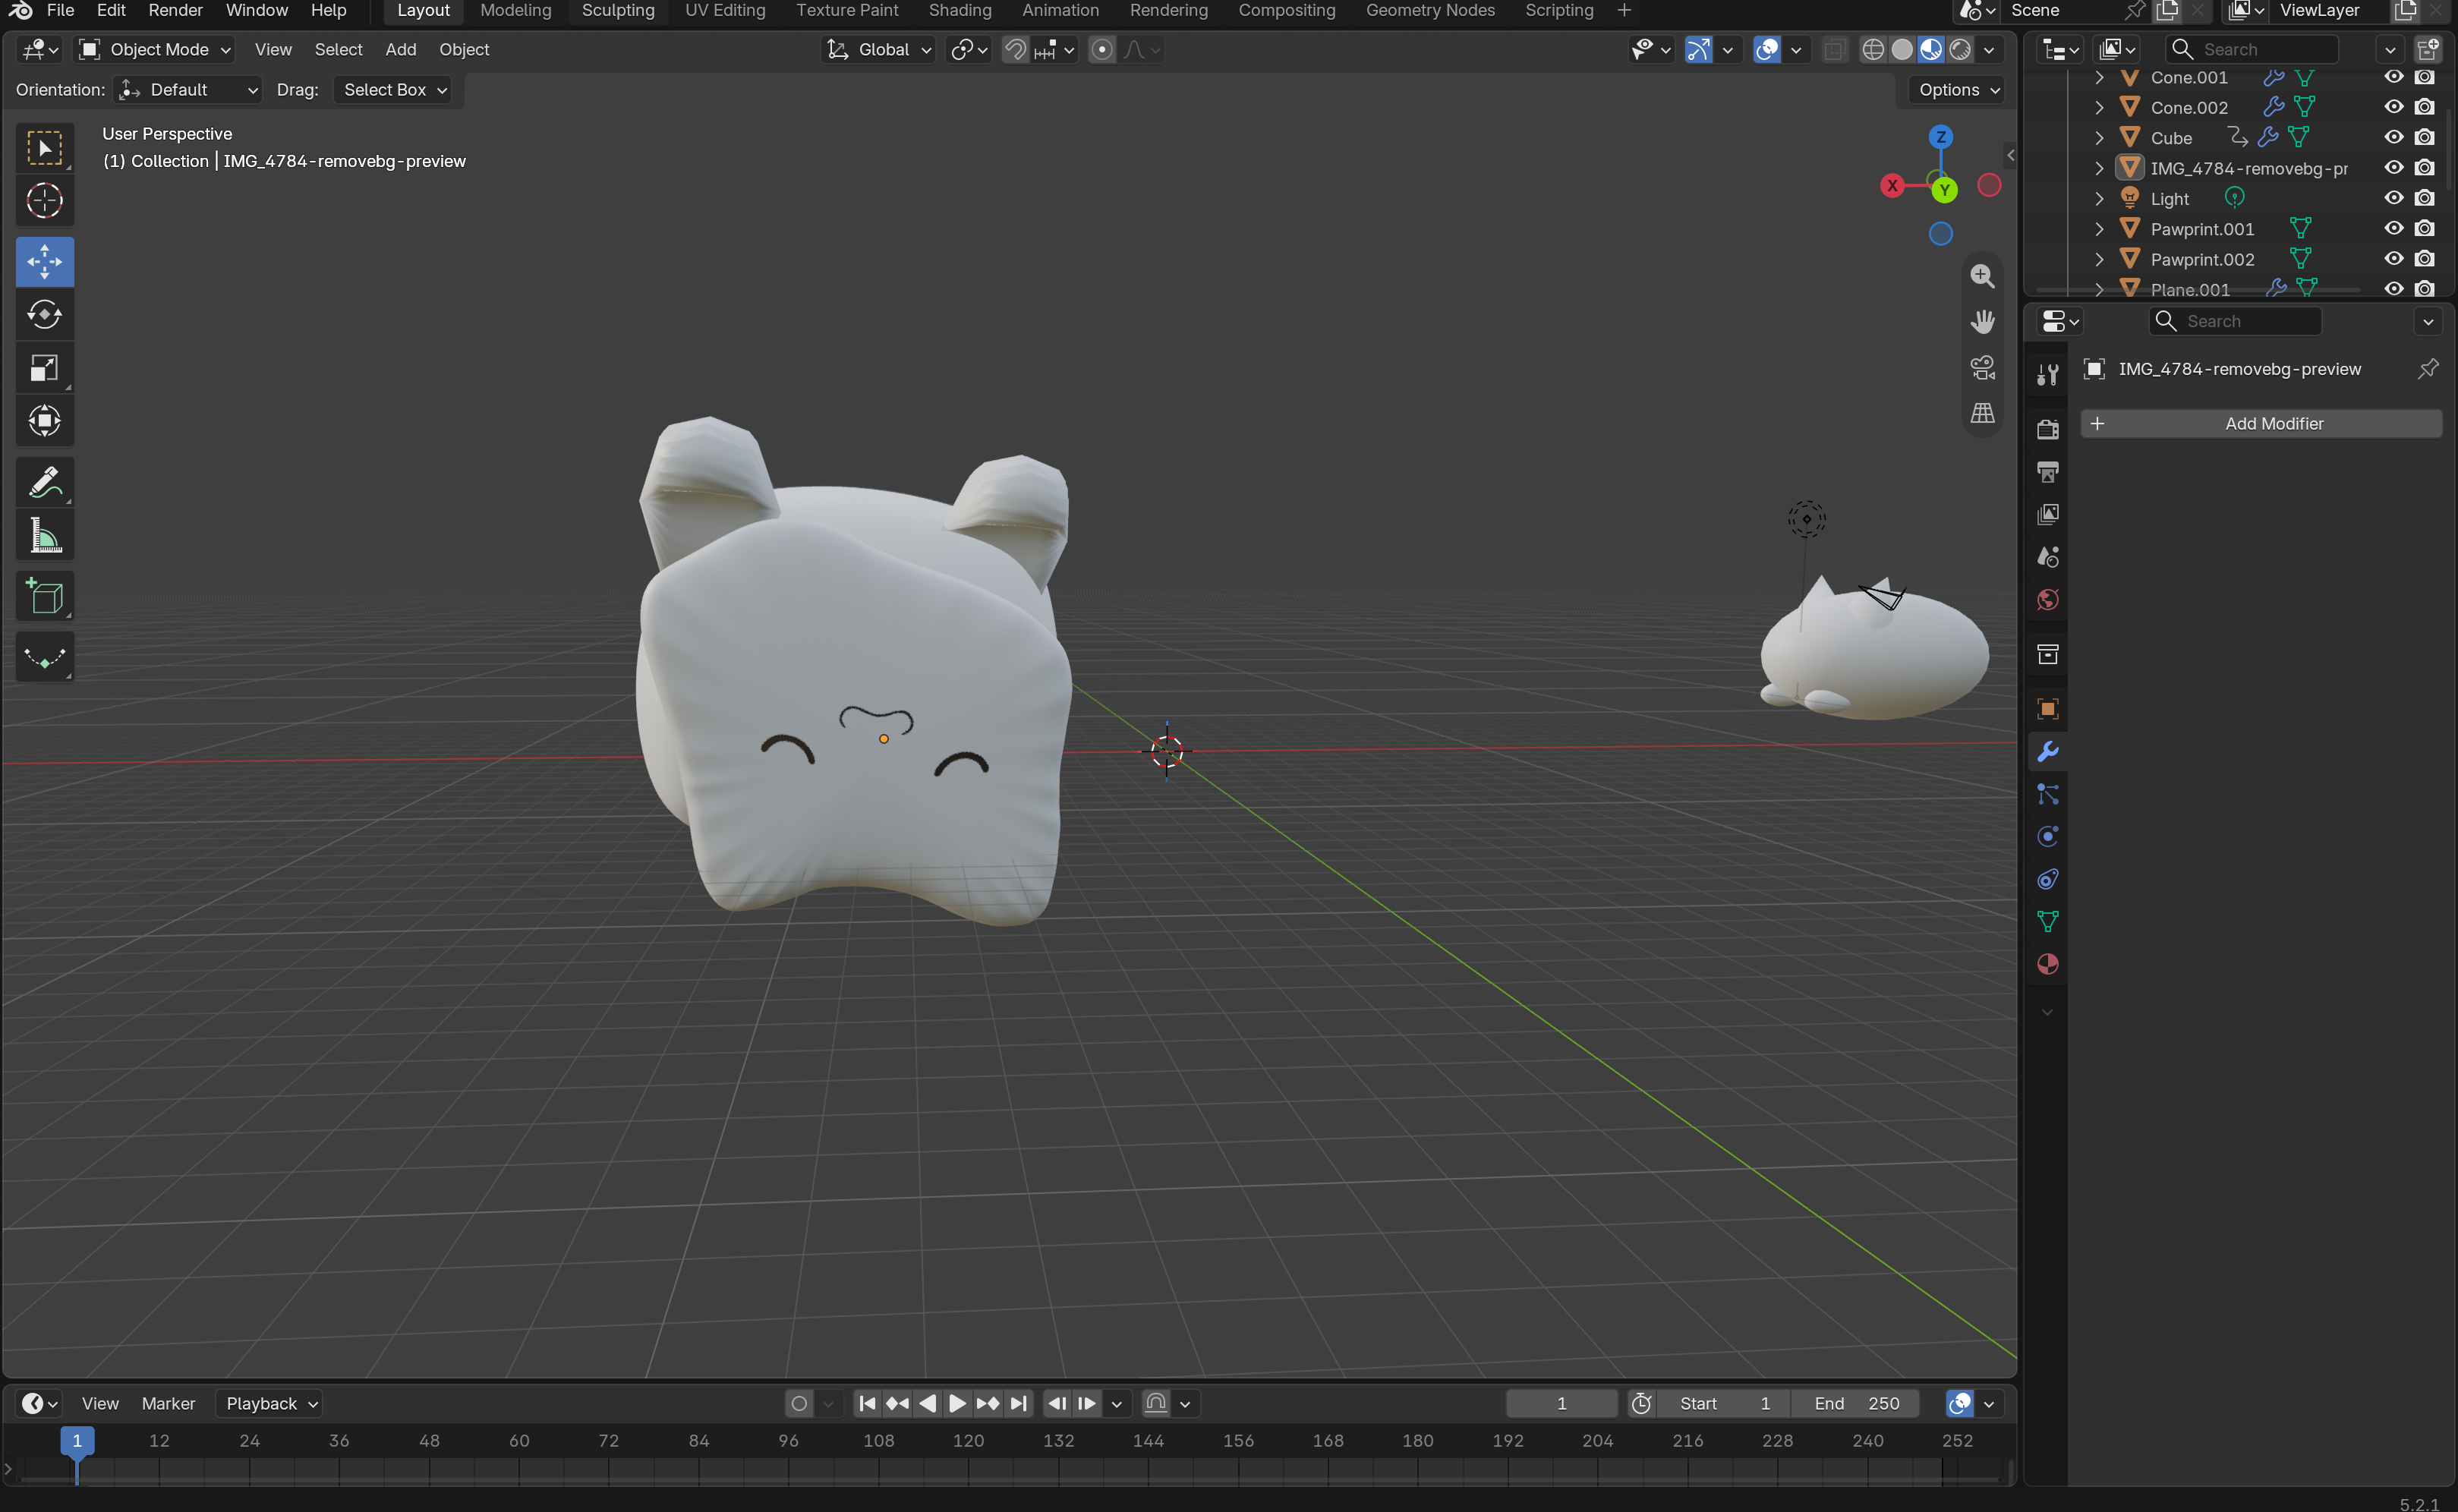The height and width of the screenshot is (1512, 2458).
Task: Switch perspective/orthographic grid icon
Action: [x=1982, y=413]
